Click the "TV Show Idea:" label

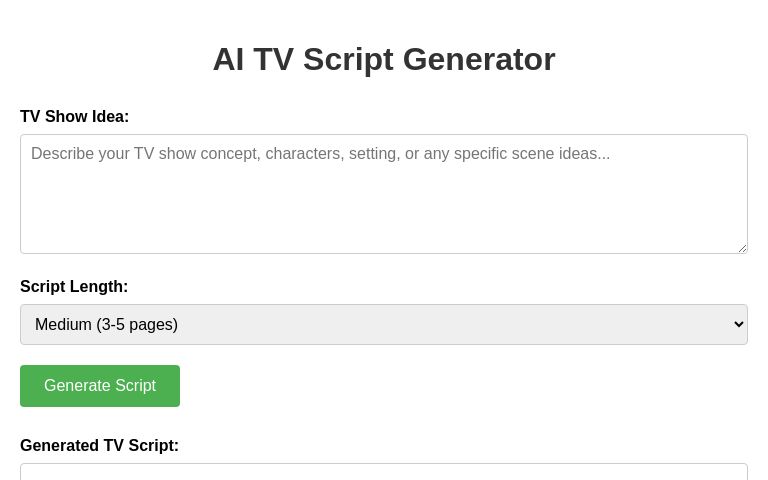pos(74,117)
